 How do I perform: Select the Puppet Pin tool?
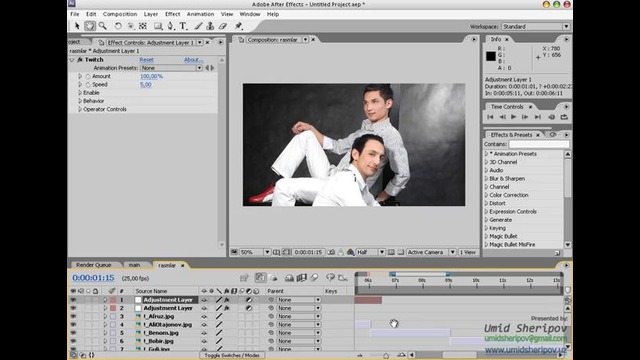pos(239,26)
